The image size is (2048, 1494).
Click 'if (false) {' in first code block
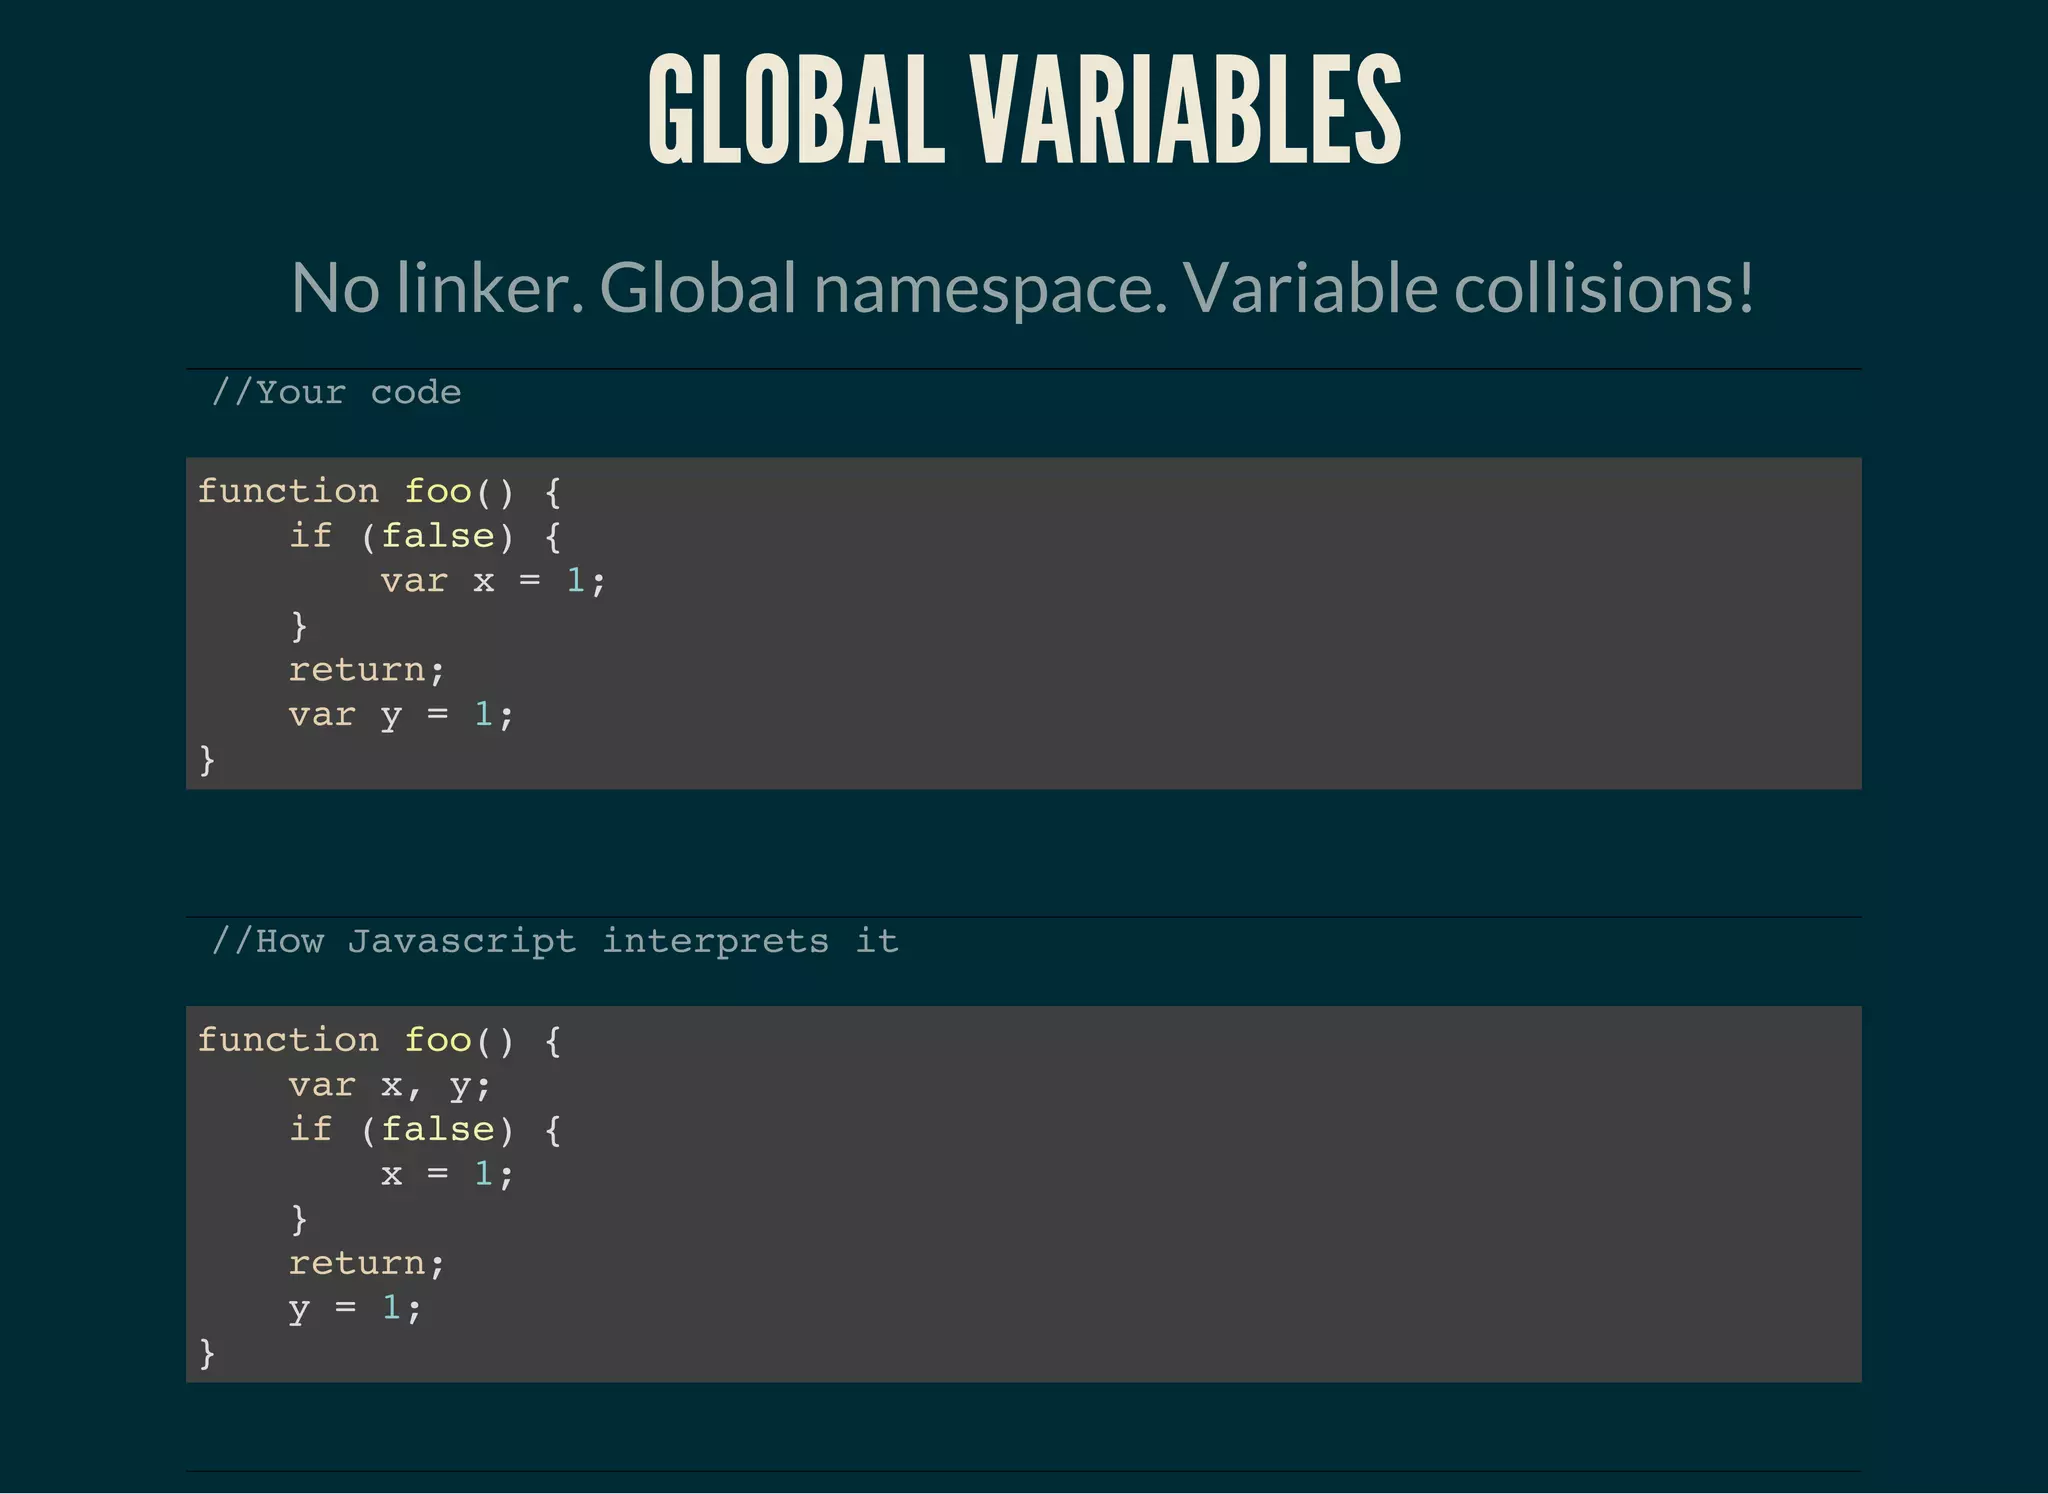[425, 536]
